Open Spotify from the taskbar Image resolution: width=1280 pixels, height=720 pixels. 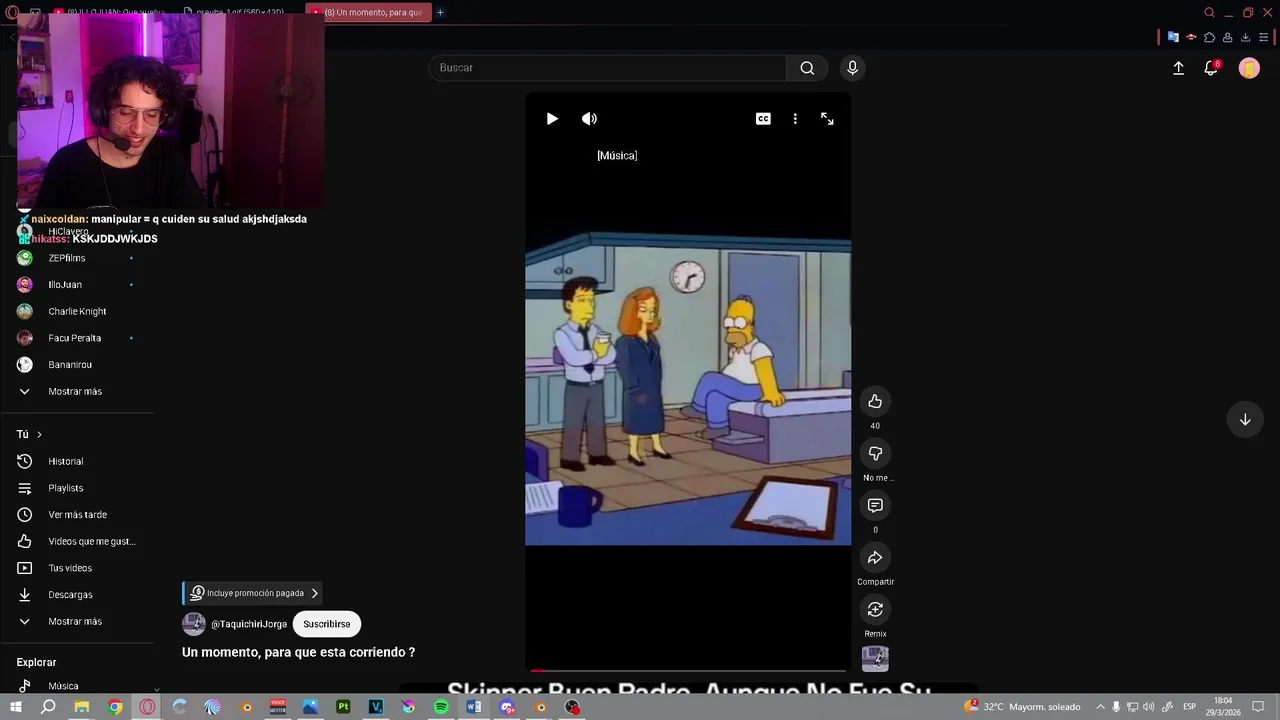(441, 707)
